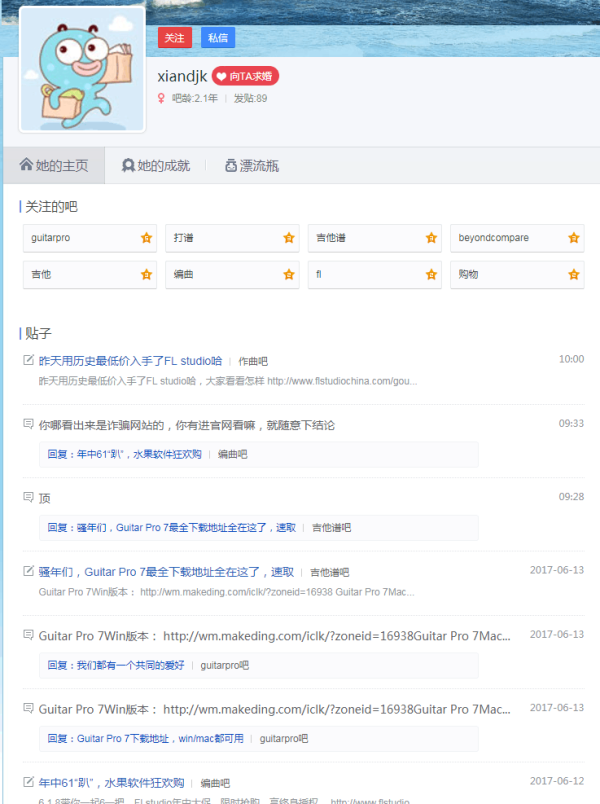Toggle the star on 购物 forum
This screenshot has width=600, height=804.
[574, 274]
